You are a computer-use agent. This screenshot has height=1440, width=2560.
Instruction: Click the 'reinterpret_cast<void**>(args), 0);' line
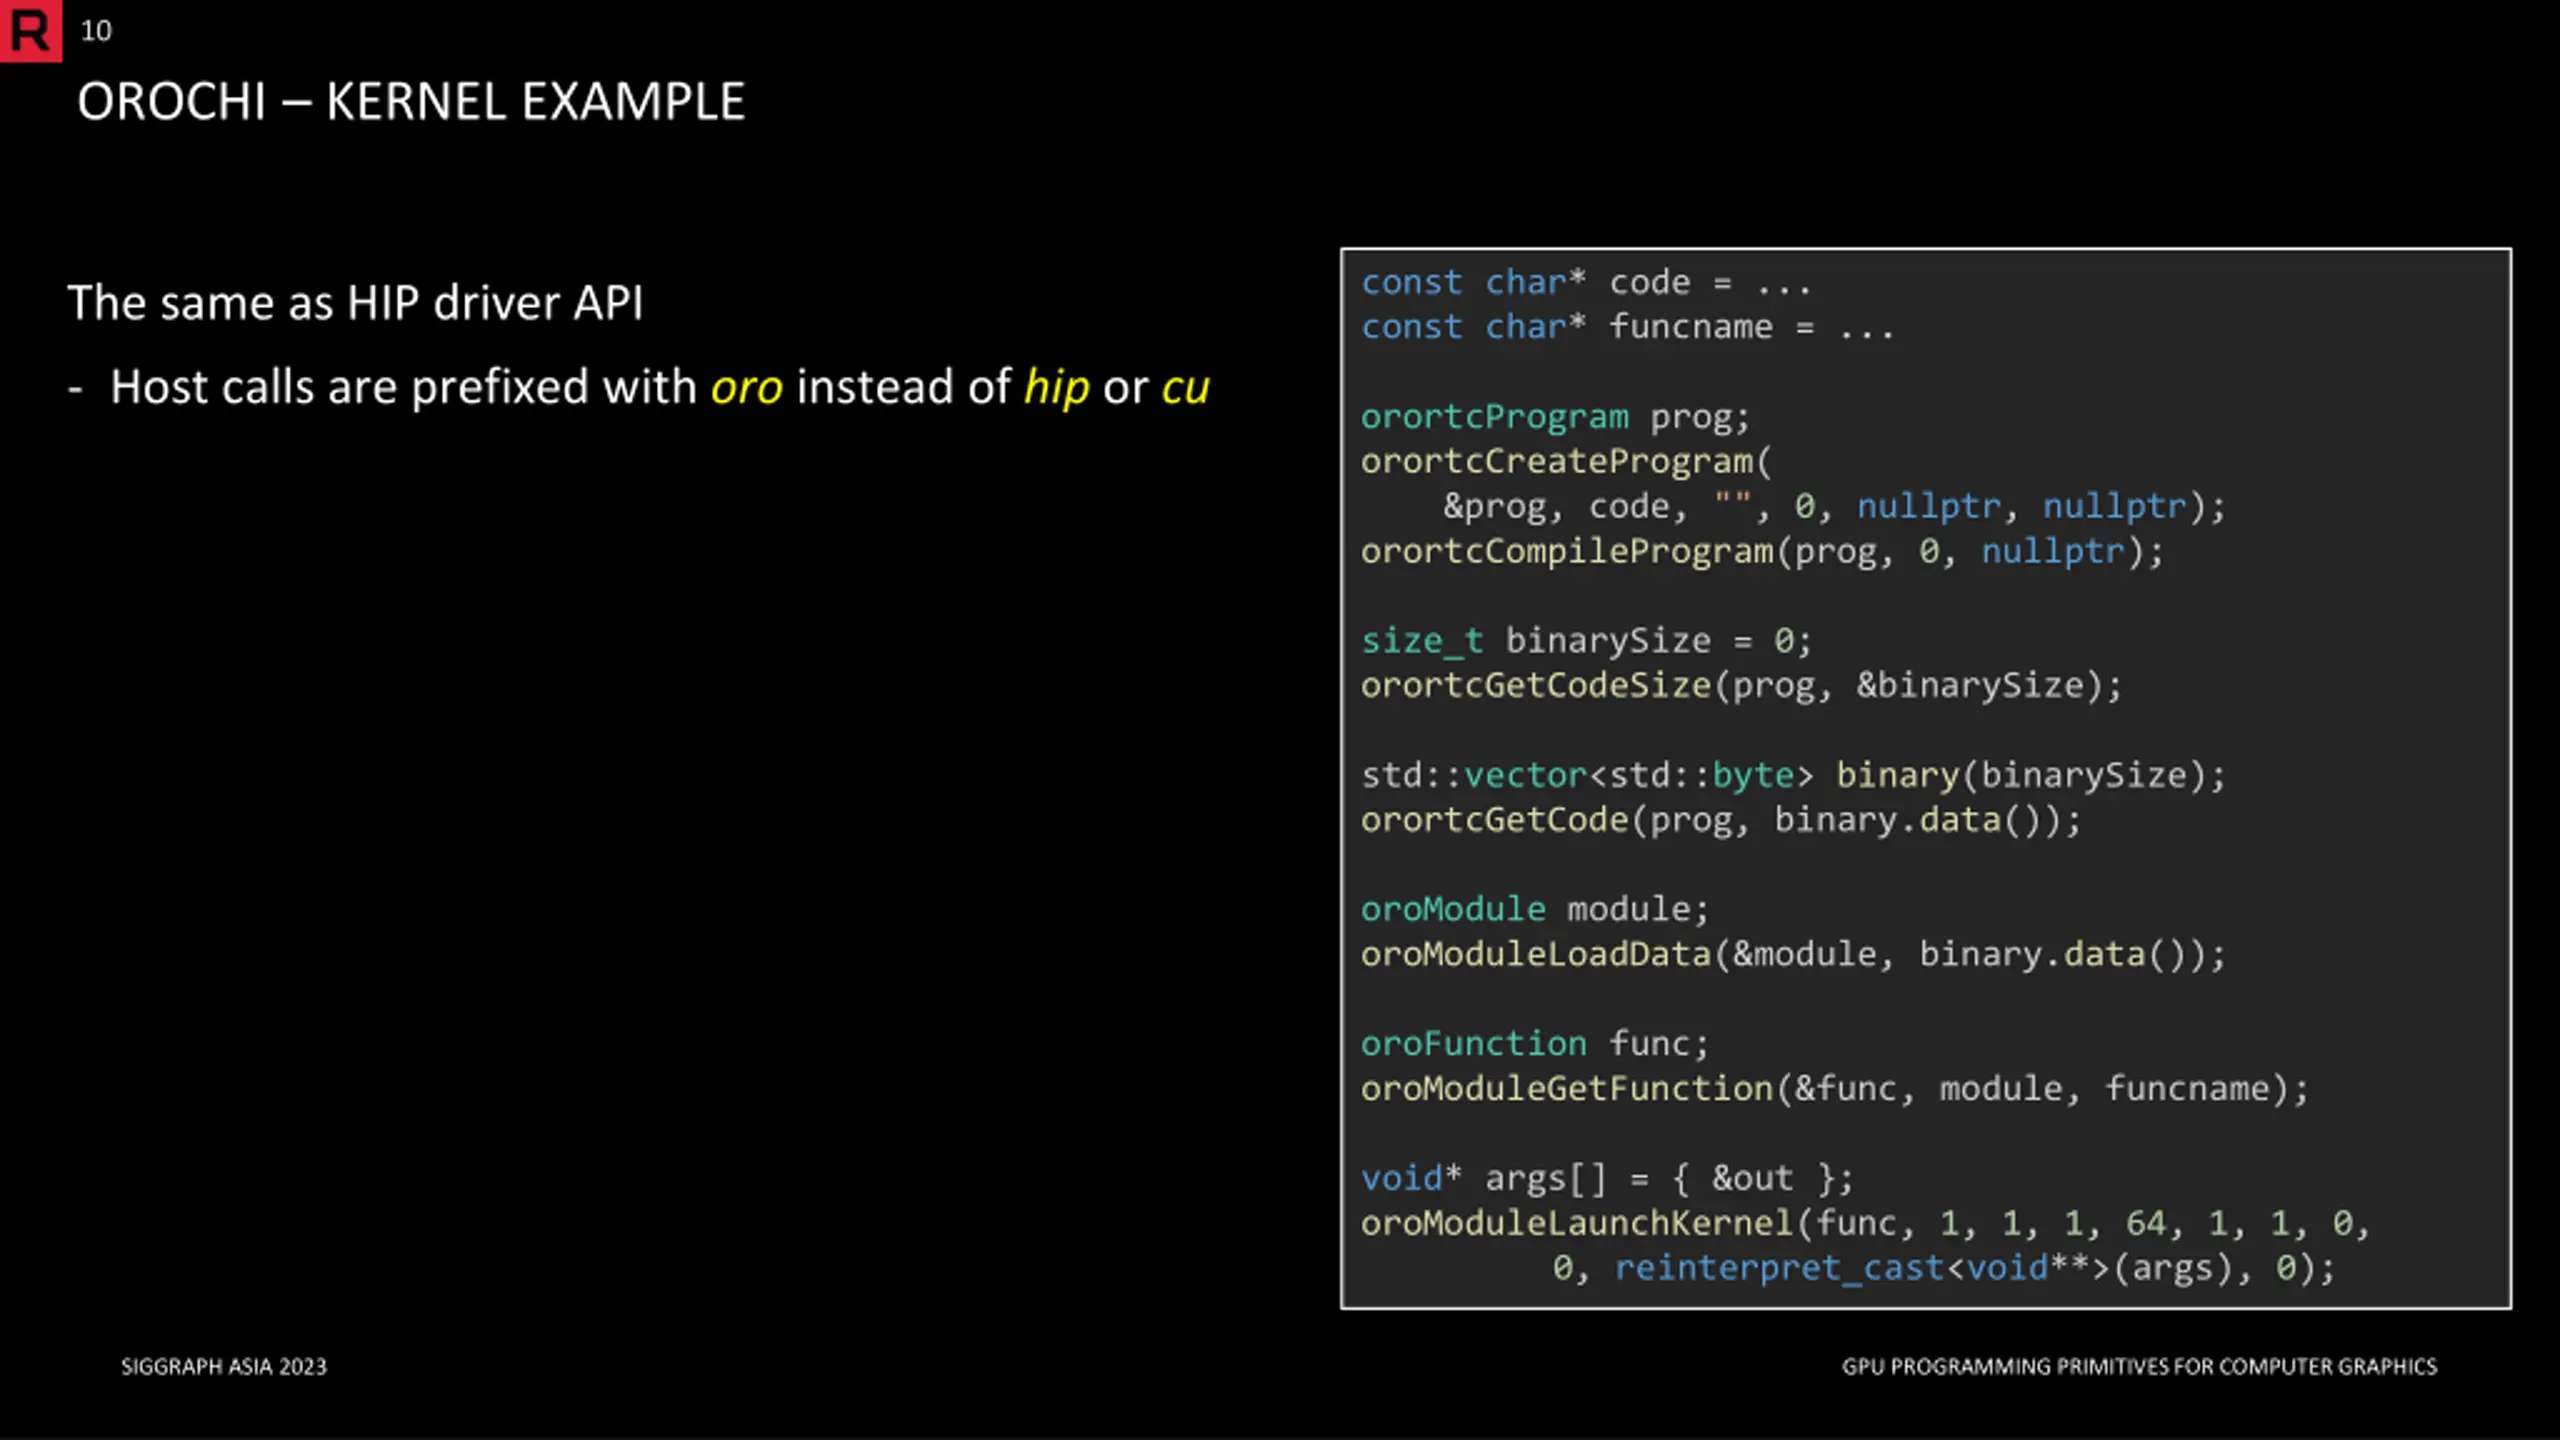(1944, 1269)
